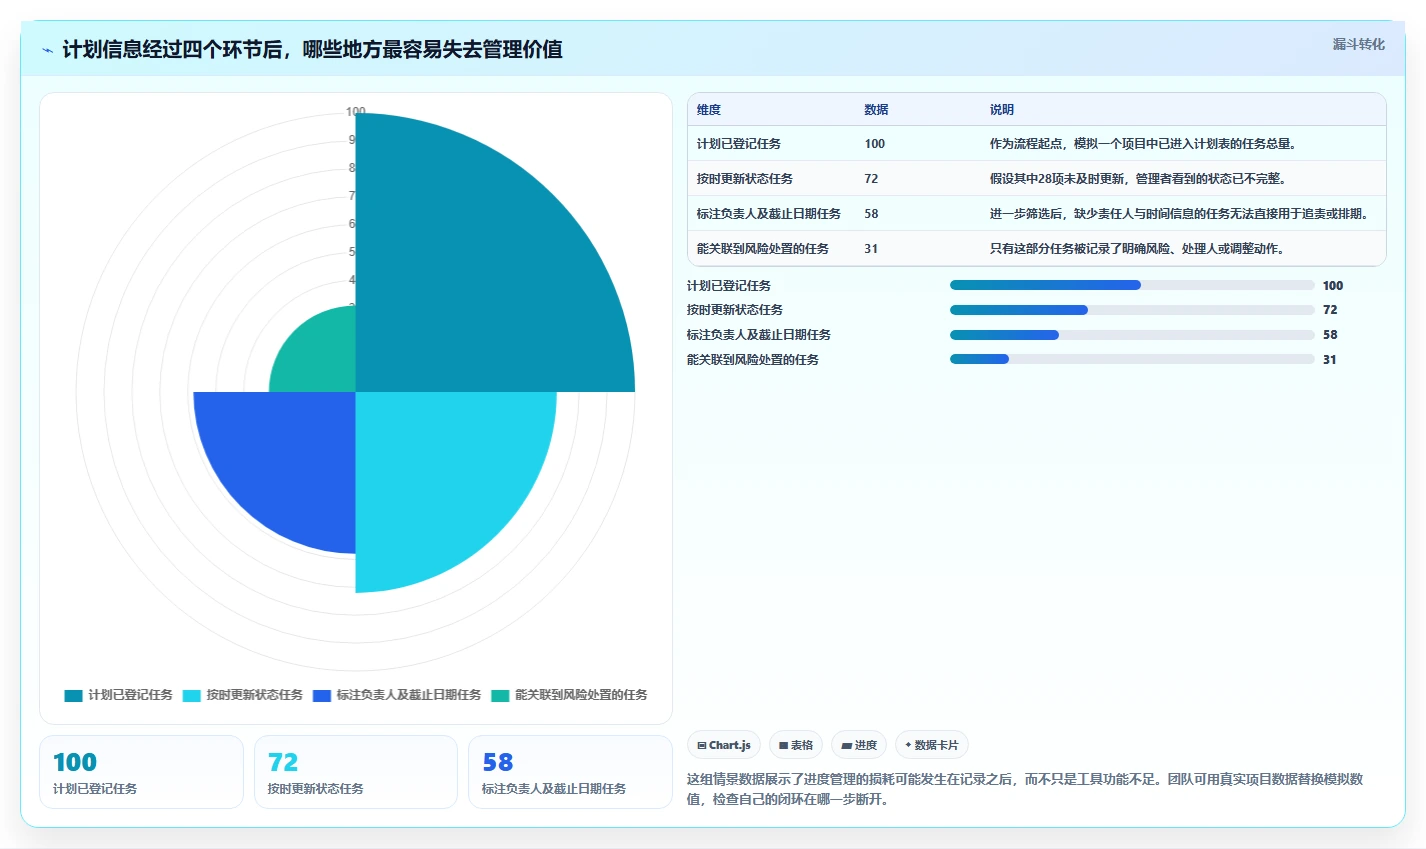The image size is (1426, 849).
Task: Click the table cell with value 72
Action: coord(872,179)
